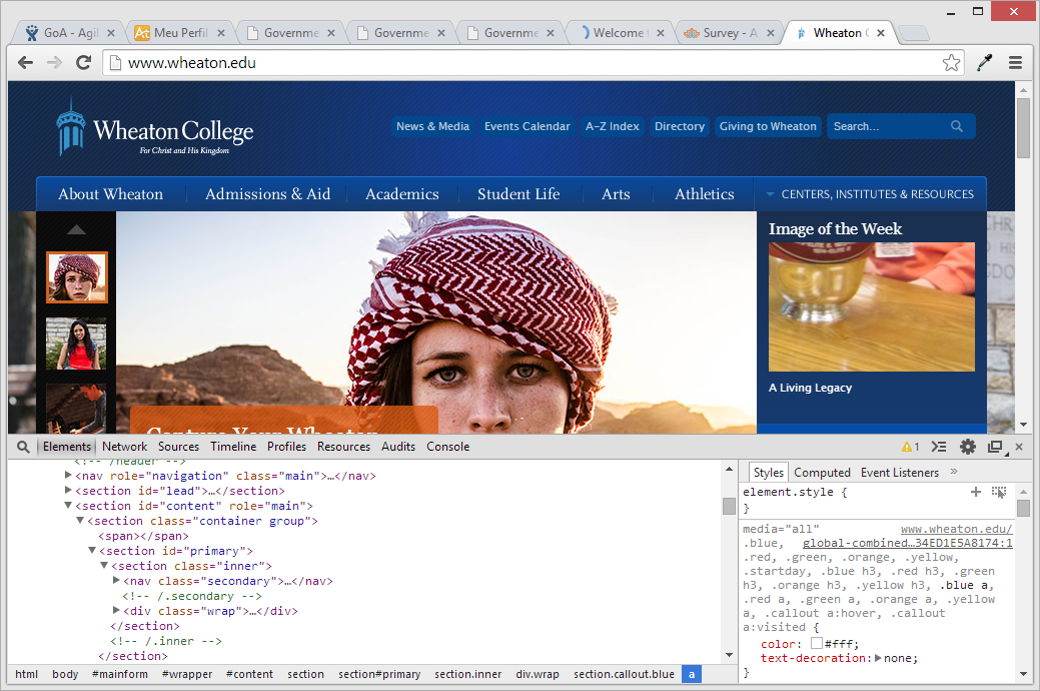Viewport: 1040px width, 691px height.
Task: Open the Computed styles tab
Action: click(822, 472)
